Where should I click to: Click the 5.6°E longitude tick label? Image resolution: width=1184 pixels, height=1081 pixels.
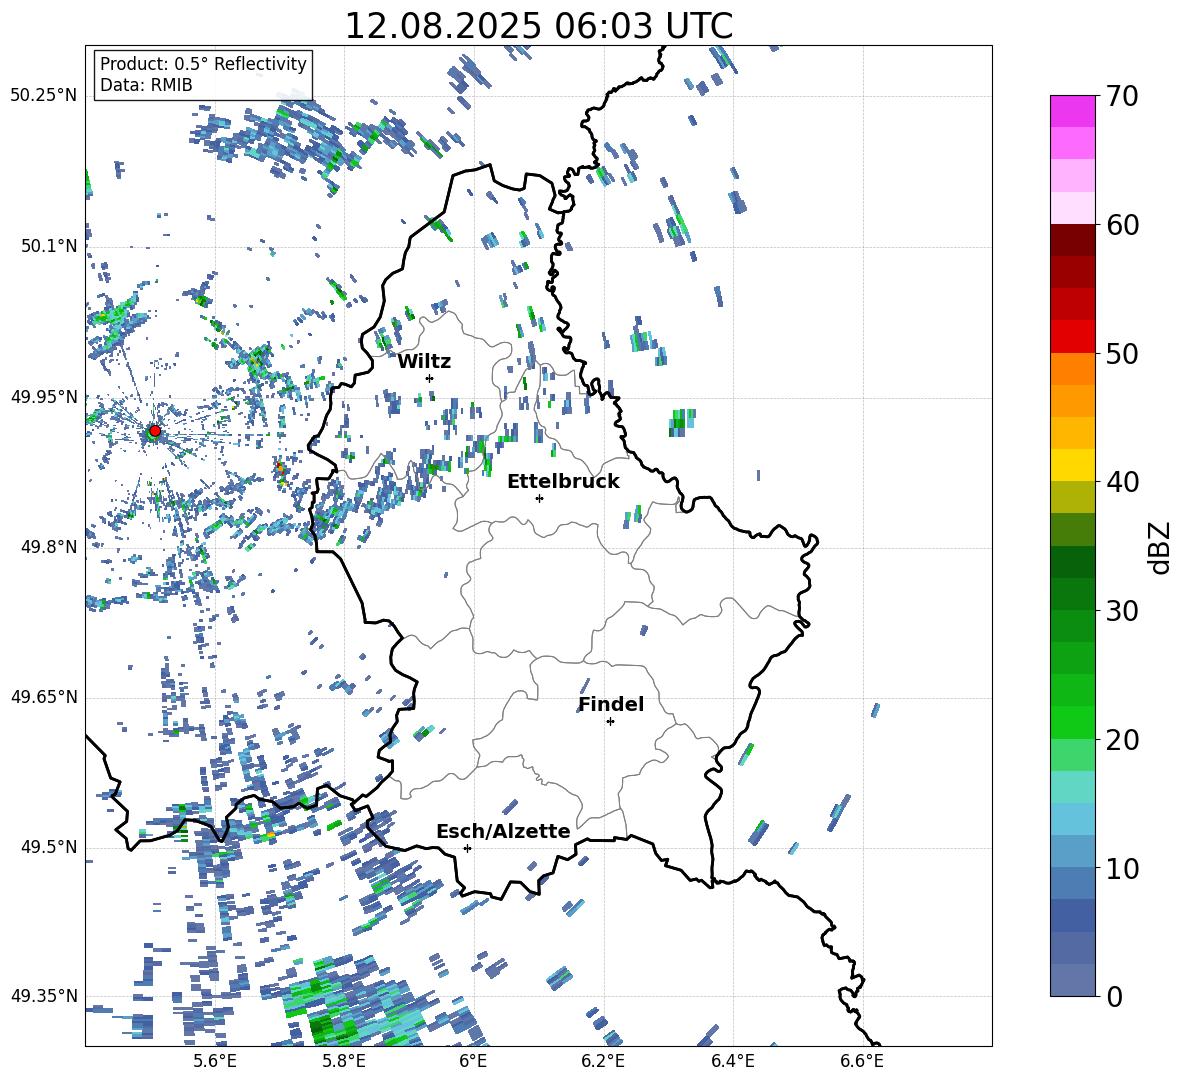(214, 1061)
